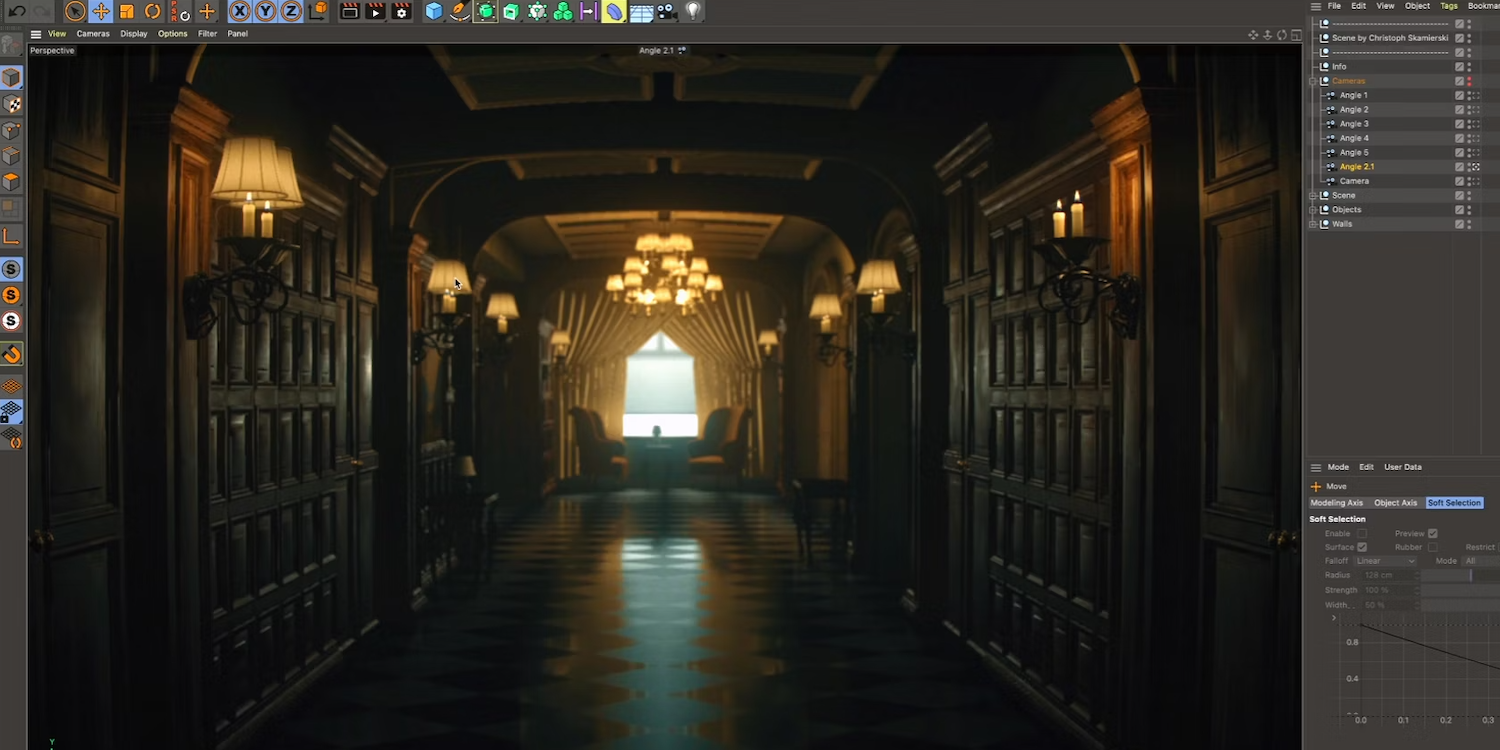This screenshot has height=750, width=1500.
Task: Expand the Objects null group
Action: (x=1312, y=210)
